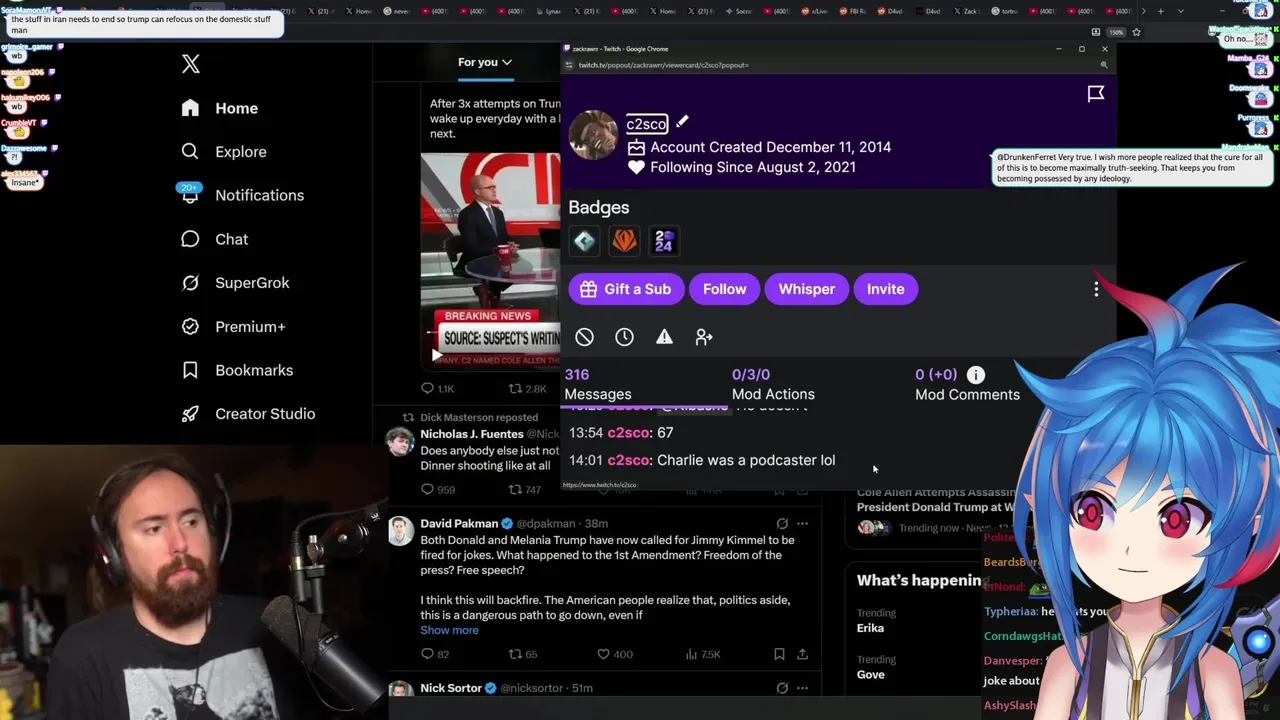
Task: Click the Explore magnifier icon
Action: coord(190,152)
